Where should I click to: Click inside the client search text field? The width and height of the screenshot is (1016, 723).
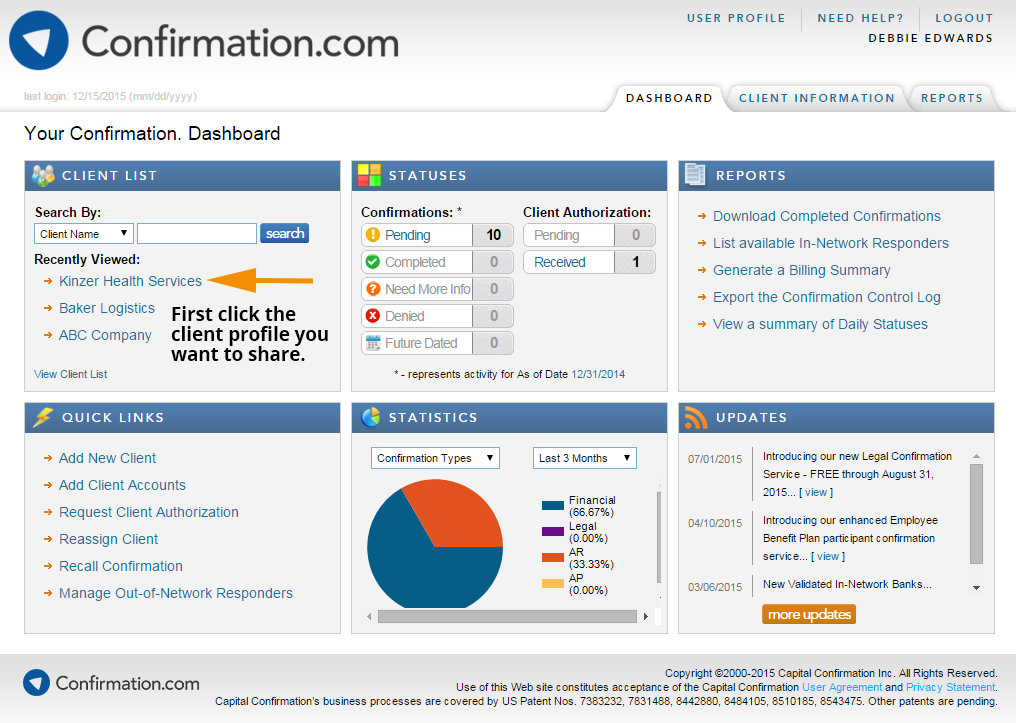[x=196, y=233]
